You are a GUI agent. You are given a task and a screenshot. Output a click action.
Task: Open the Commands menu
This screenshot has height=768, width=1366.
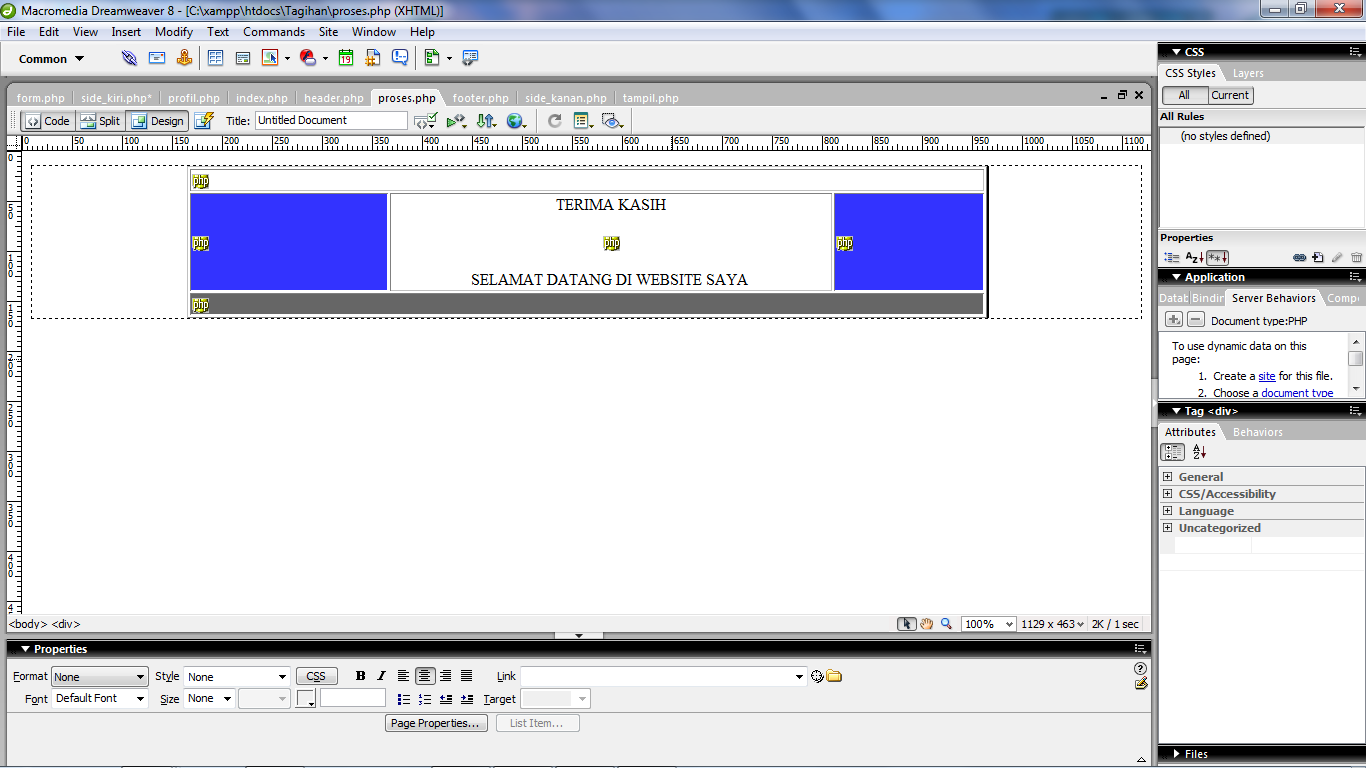pyautogui.click(x=273, y=31)
